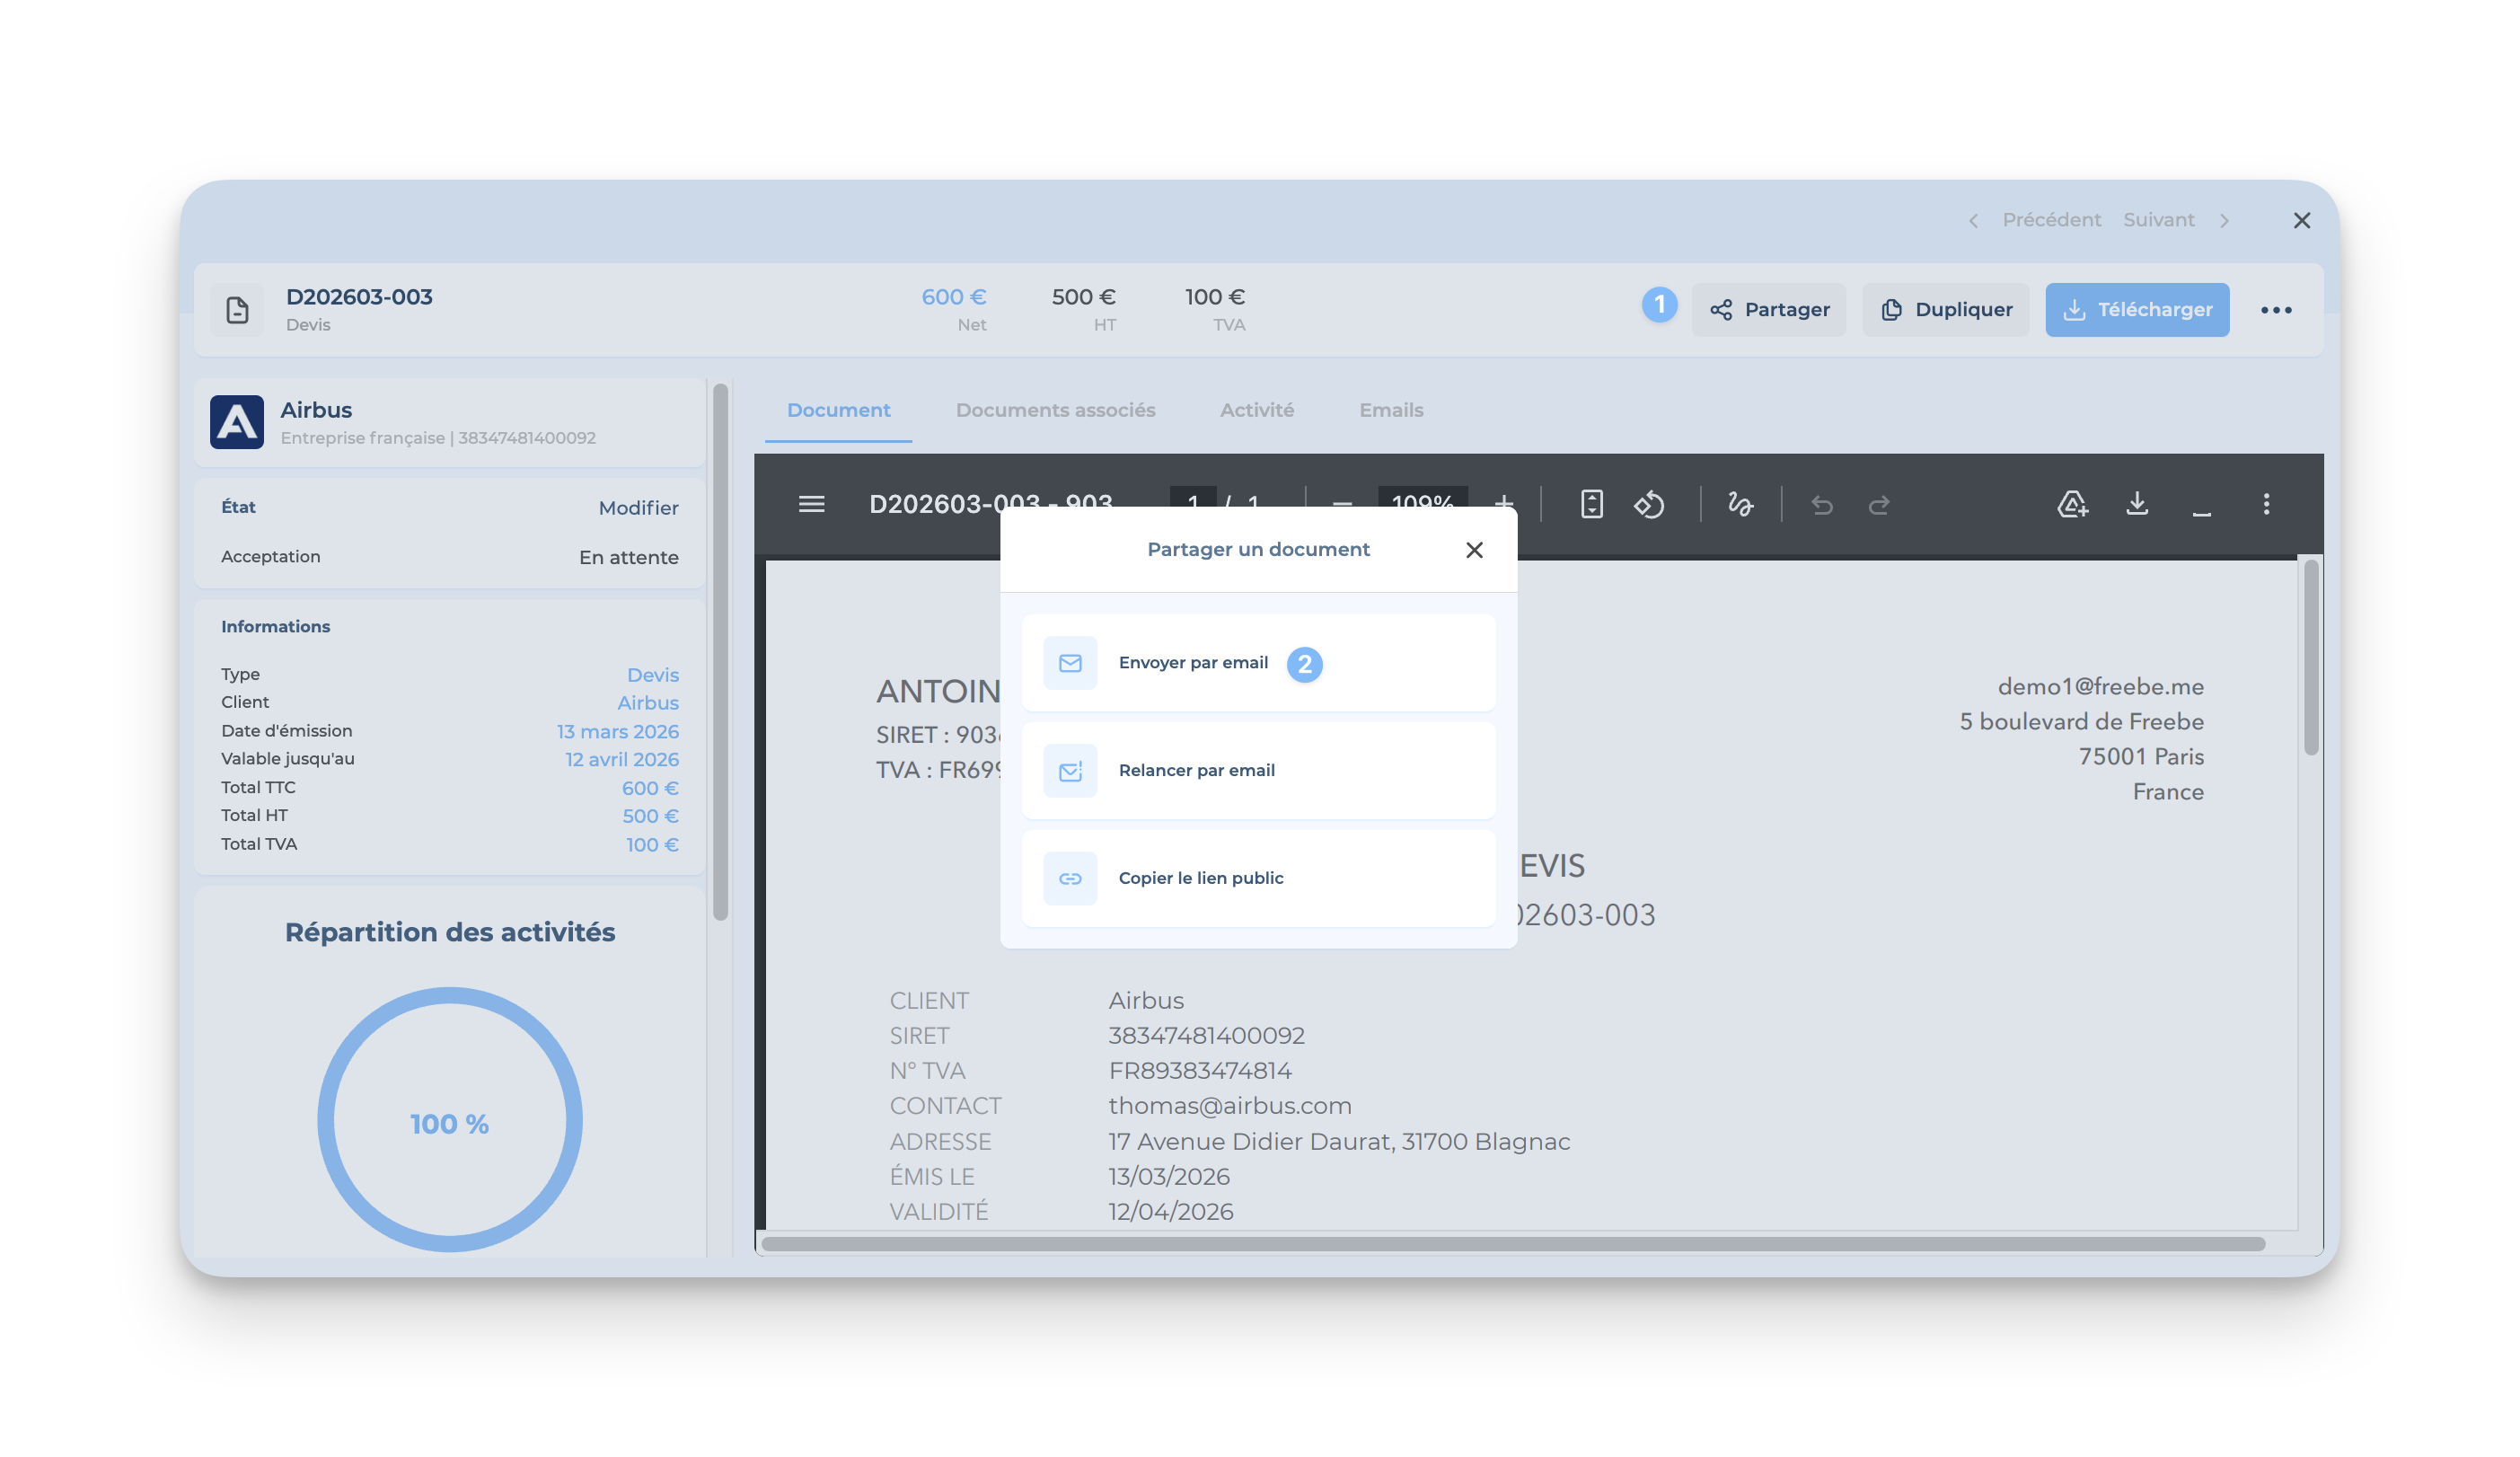Open PDF viewer more options menu
2520x1457 pixels.
pos(2265,503)
